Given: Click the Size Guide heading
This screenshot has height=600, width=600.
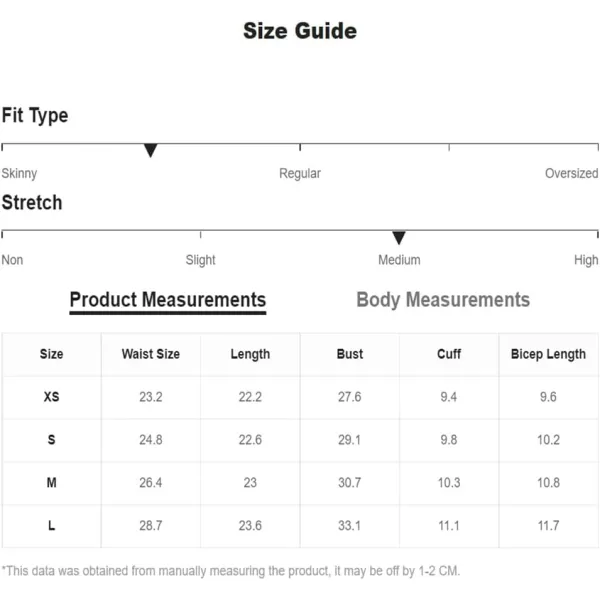Looking at the screenshot, I should point(300,31).
